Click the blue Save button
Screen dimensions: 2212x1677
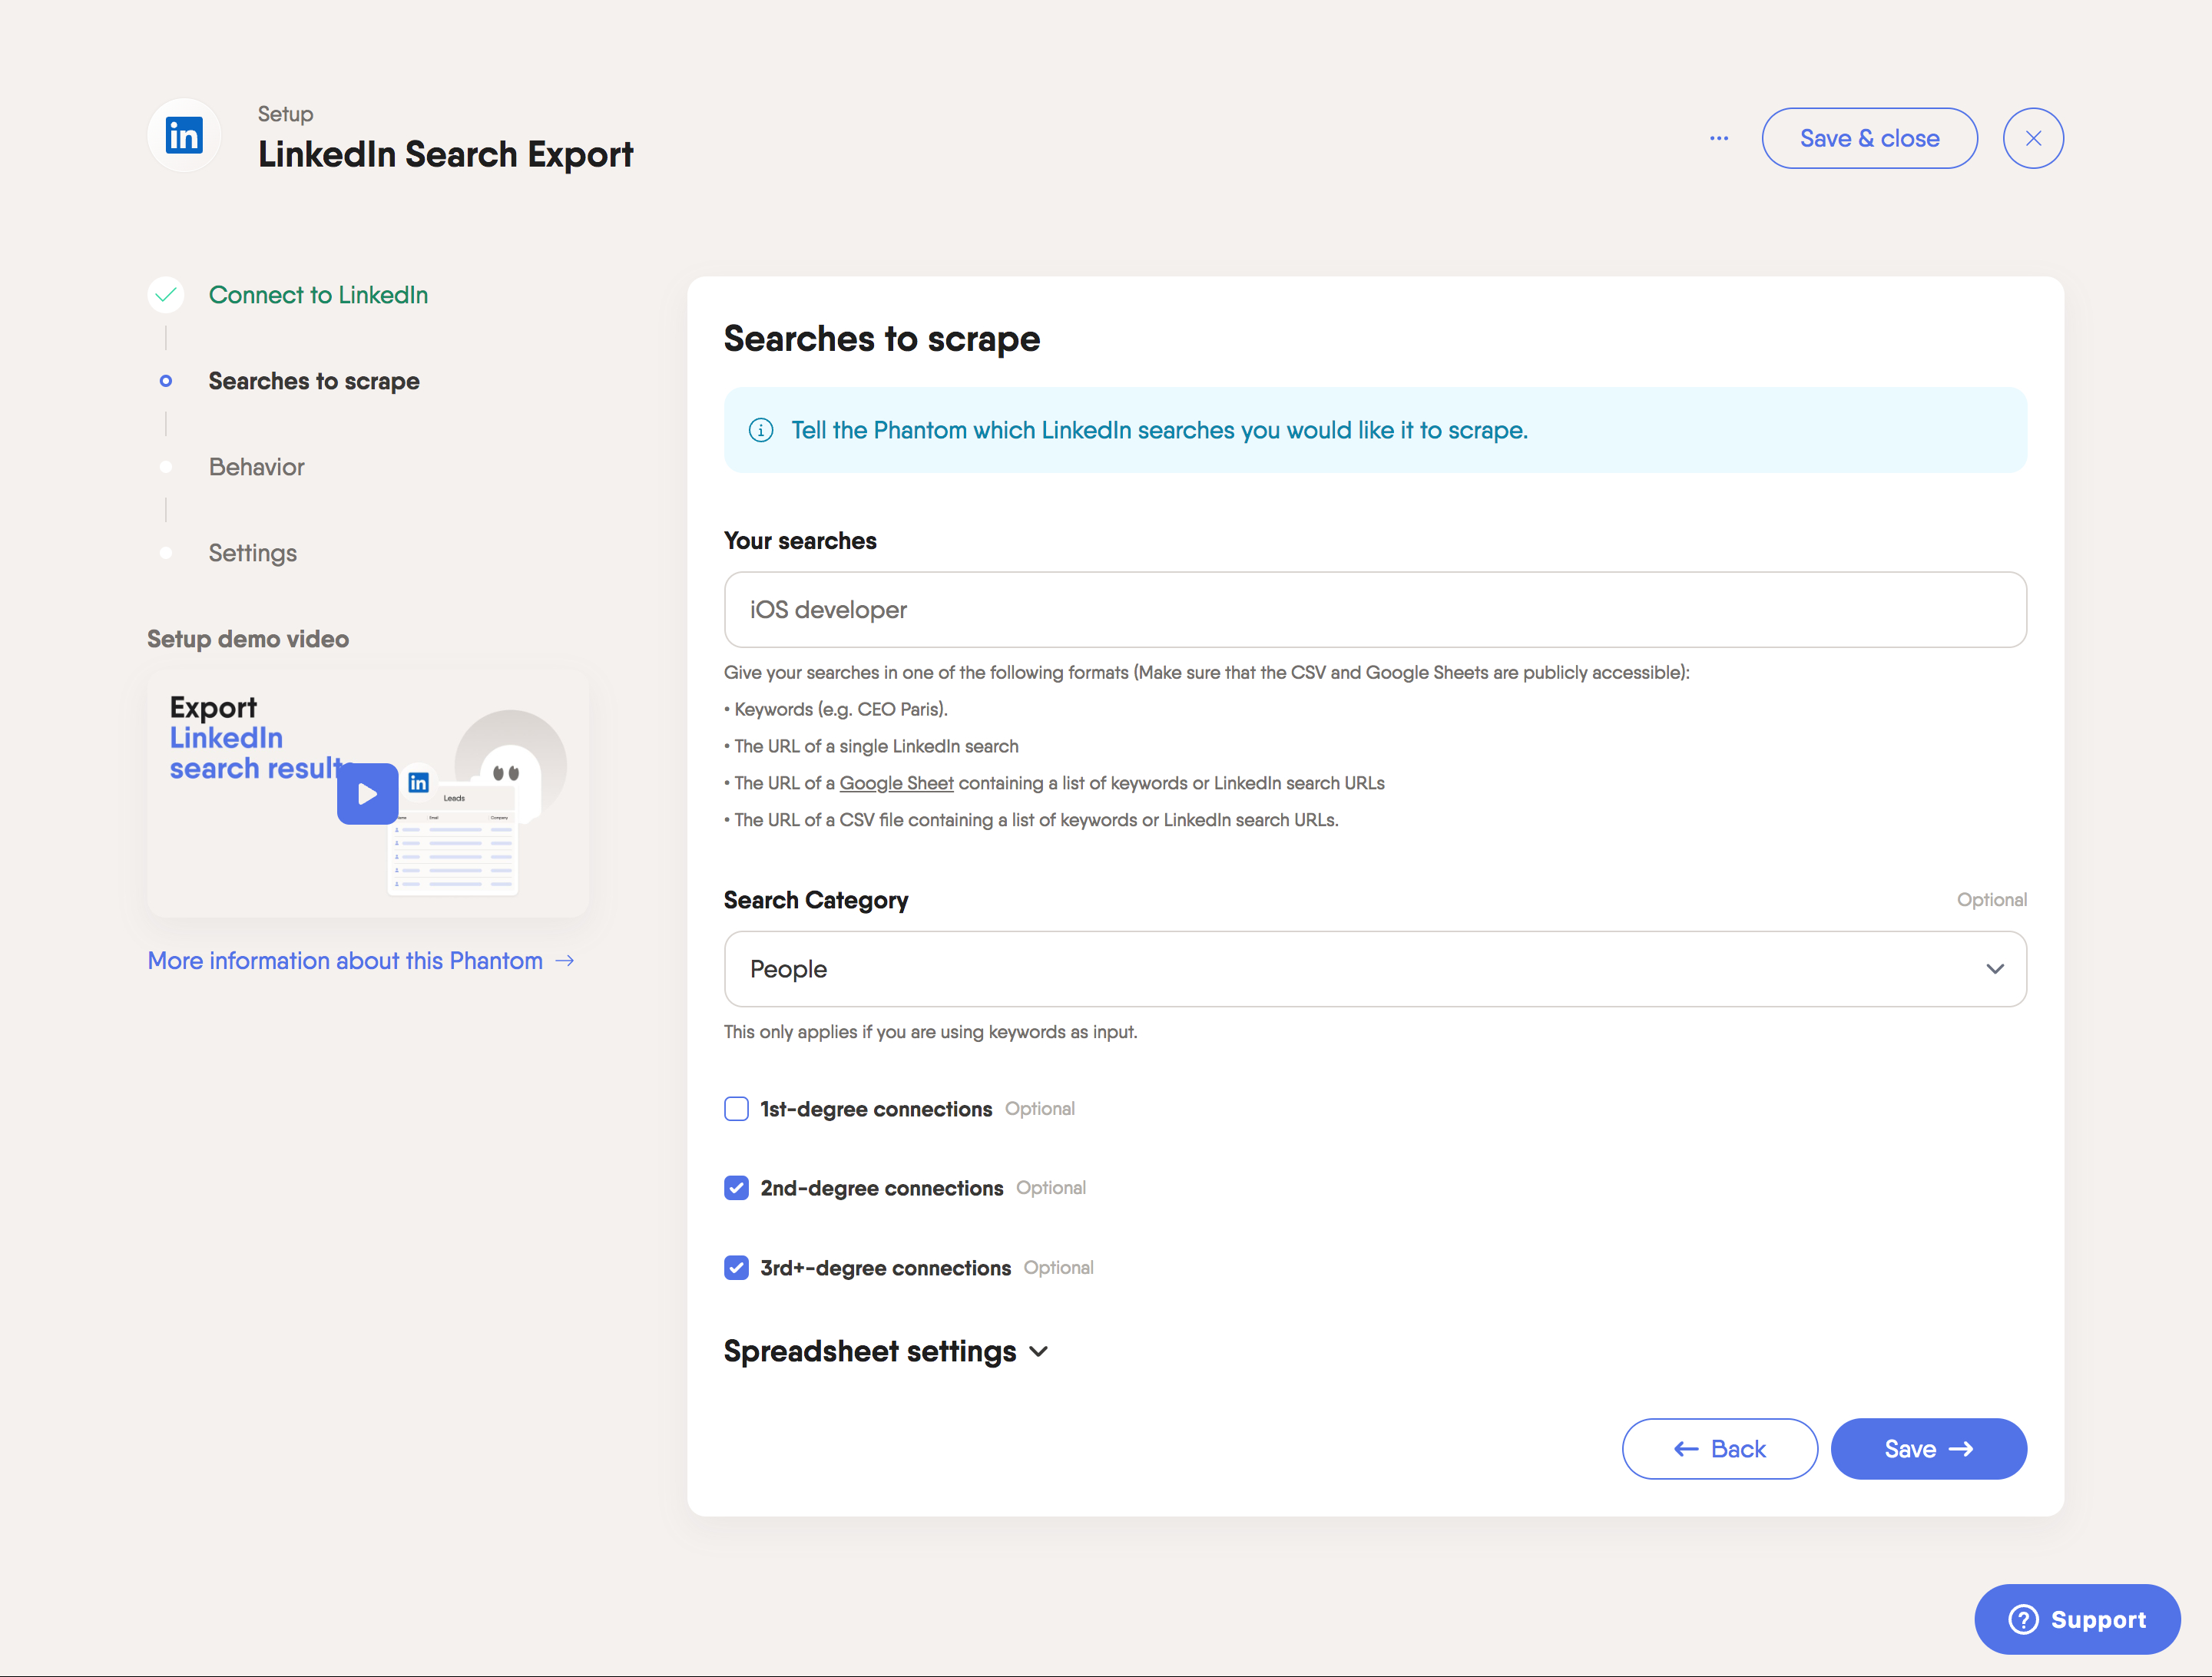[x=1928, y=1448]
